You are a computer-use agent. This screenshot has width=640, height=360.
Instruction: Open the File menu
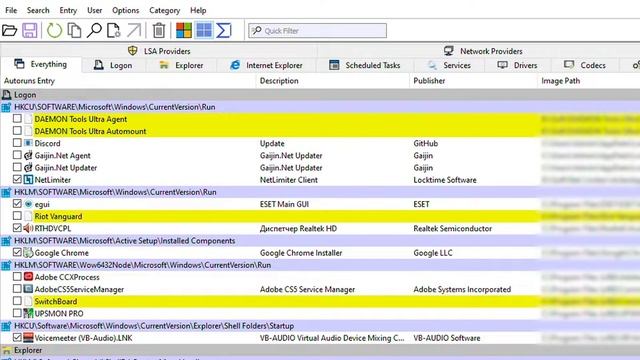coord(11,10)
